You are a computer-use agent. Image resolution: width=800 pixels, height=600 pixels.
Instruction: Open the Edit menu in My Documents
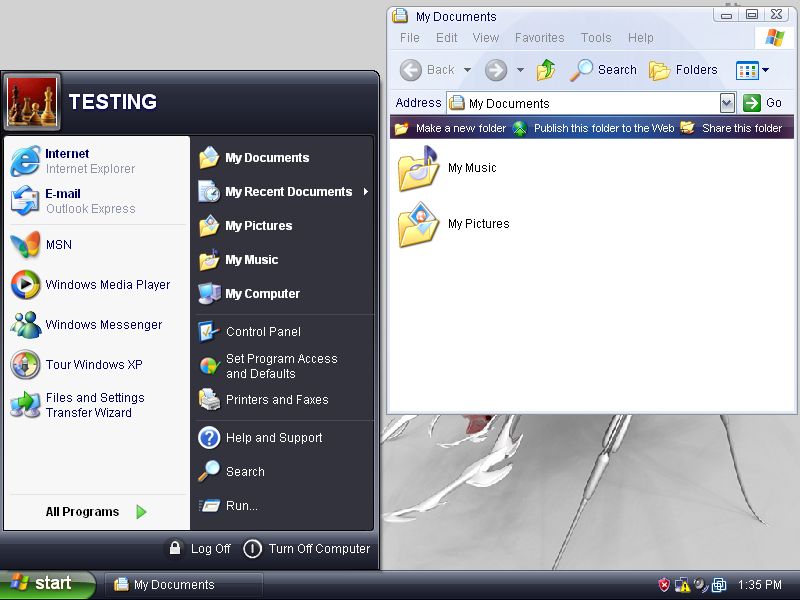(446, 38)
